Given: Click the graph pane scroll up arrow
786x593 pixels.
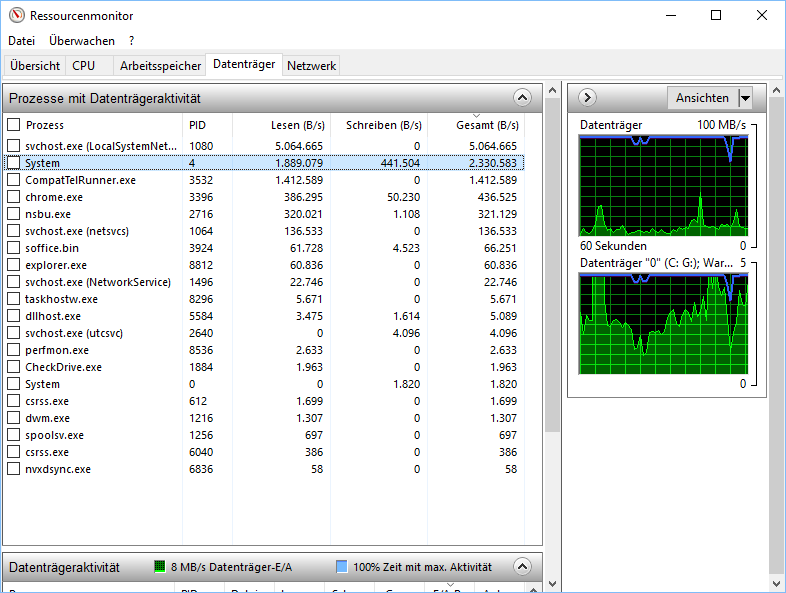Looking at the screenshot, I should click(x=776, y=90).
